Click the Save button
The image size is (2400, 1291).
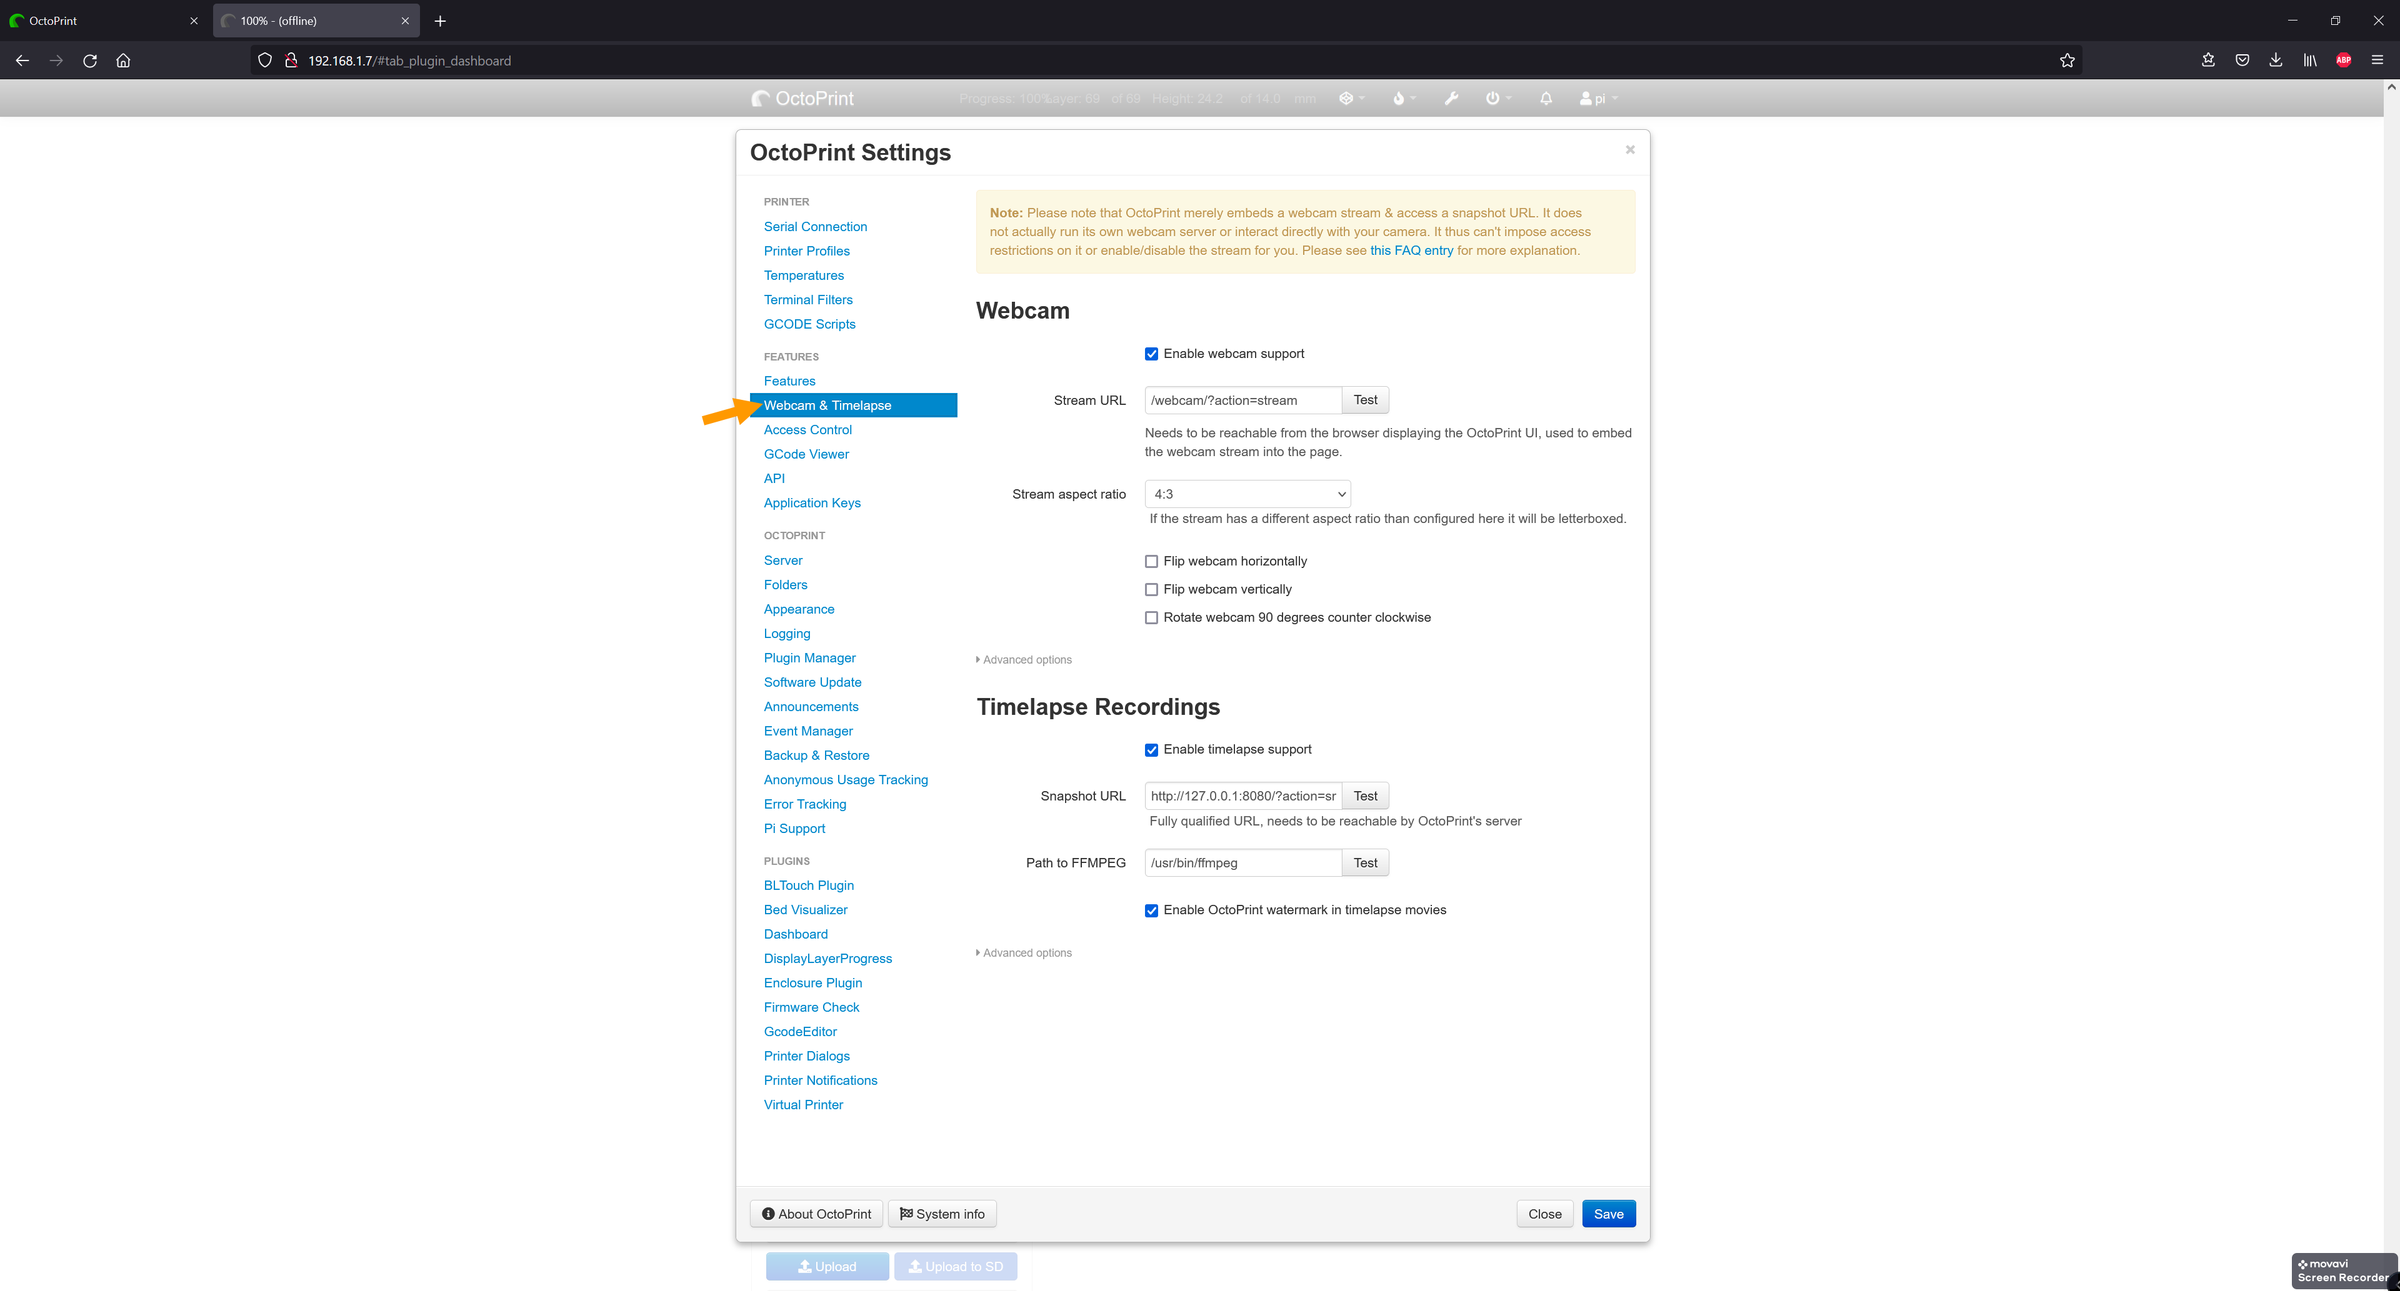(1608, 1213)
